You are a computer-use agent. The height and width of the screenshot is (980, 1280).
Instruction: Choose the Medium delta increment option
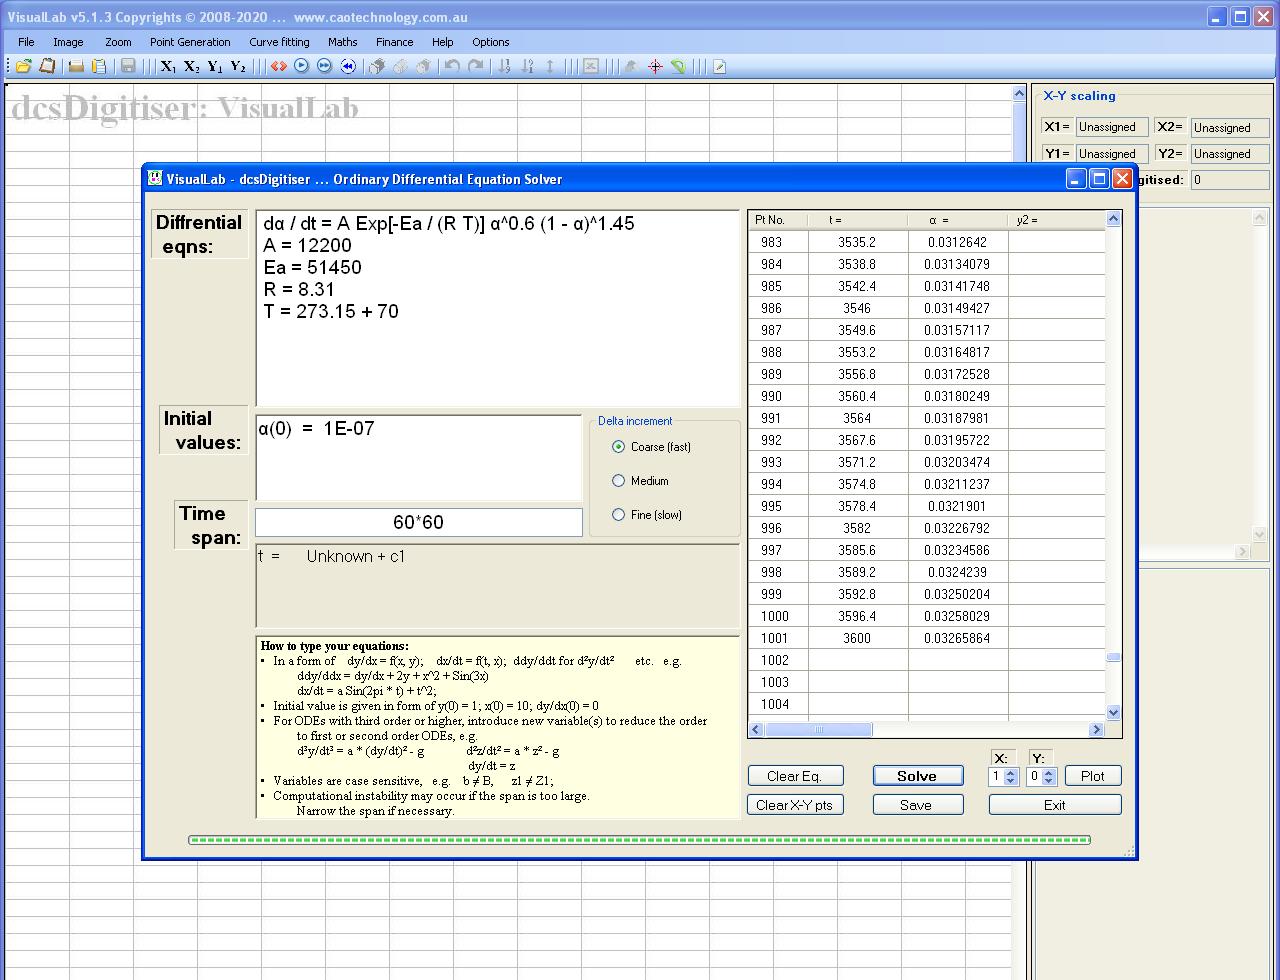[618, 481]
